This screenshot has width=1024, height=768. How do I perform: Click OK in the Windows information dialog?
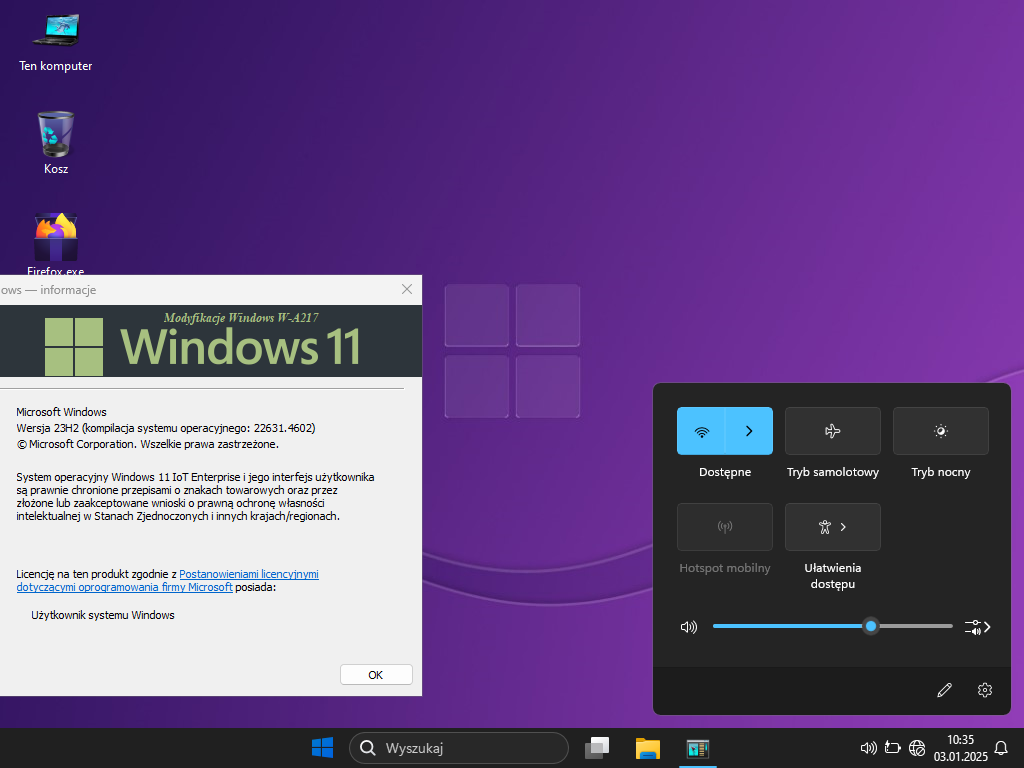pyautogui.click(x=376, y=675)
